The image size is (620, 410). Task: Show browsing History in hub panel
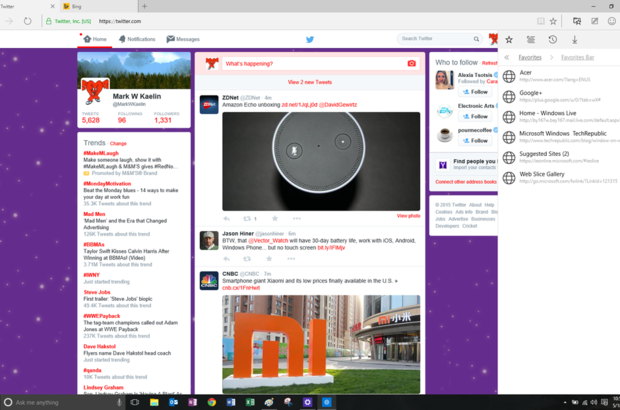coord(553,40)
